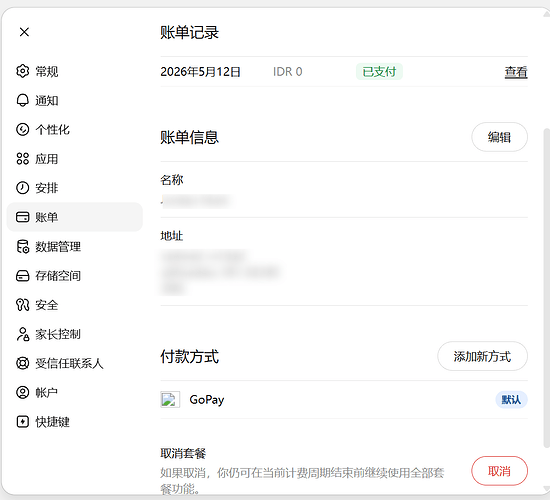Image resolution: width=550 pixels, height=500 pixels.
Task: Click the 常规 gear icon
Action: tap(22, 71)
